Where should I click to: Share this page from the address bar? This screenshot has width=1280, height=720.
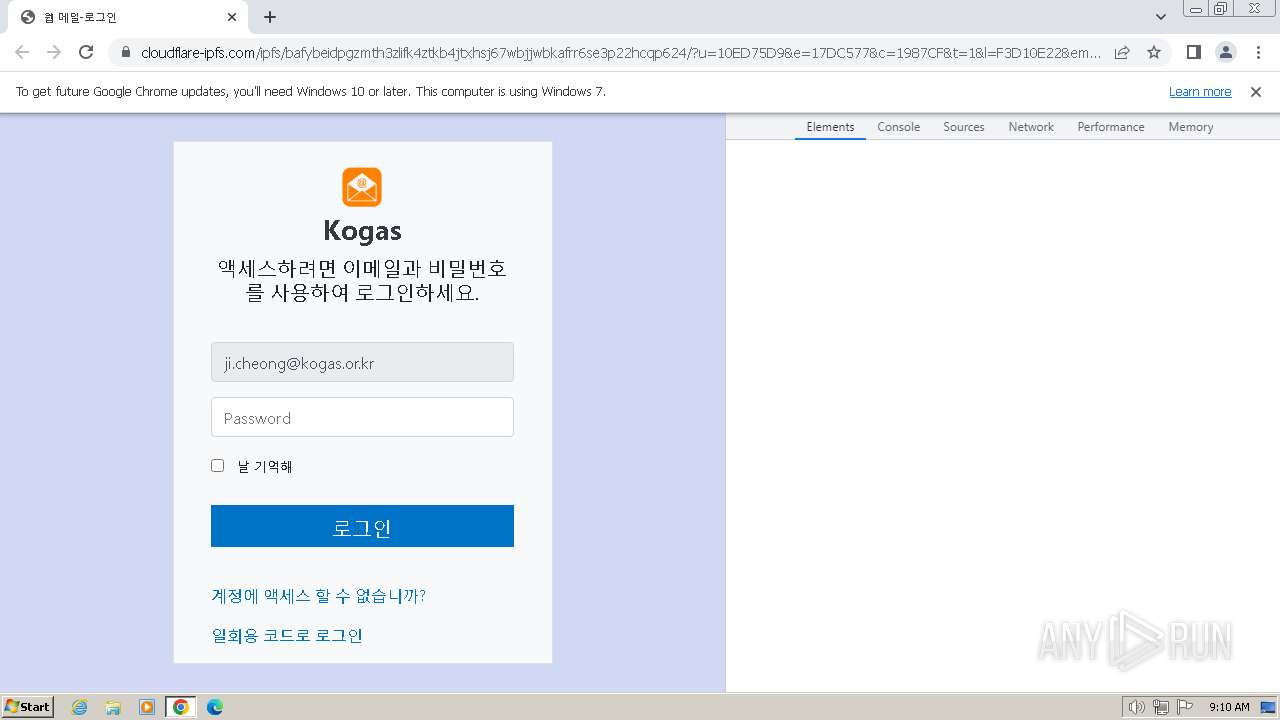[x=1122, y=52]
